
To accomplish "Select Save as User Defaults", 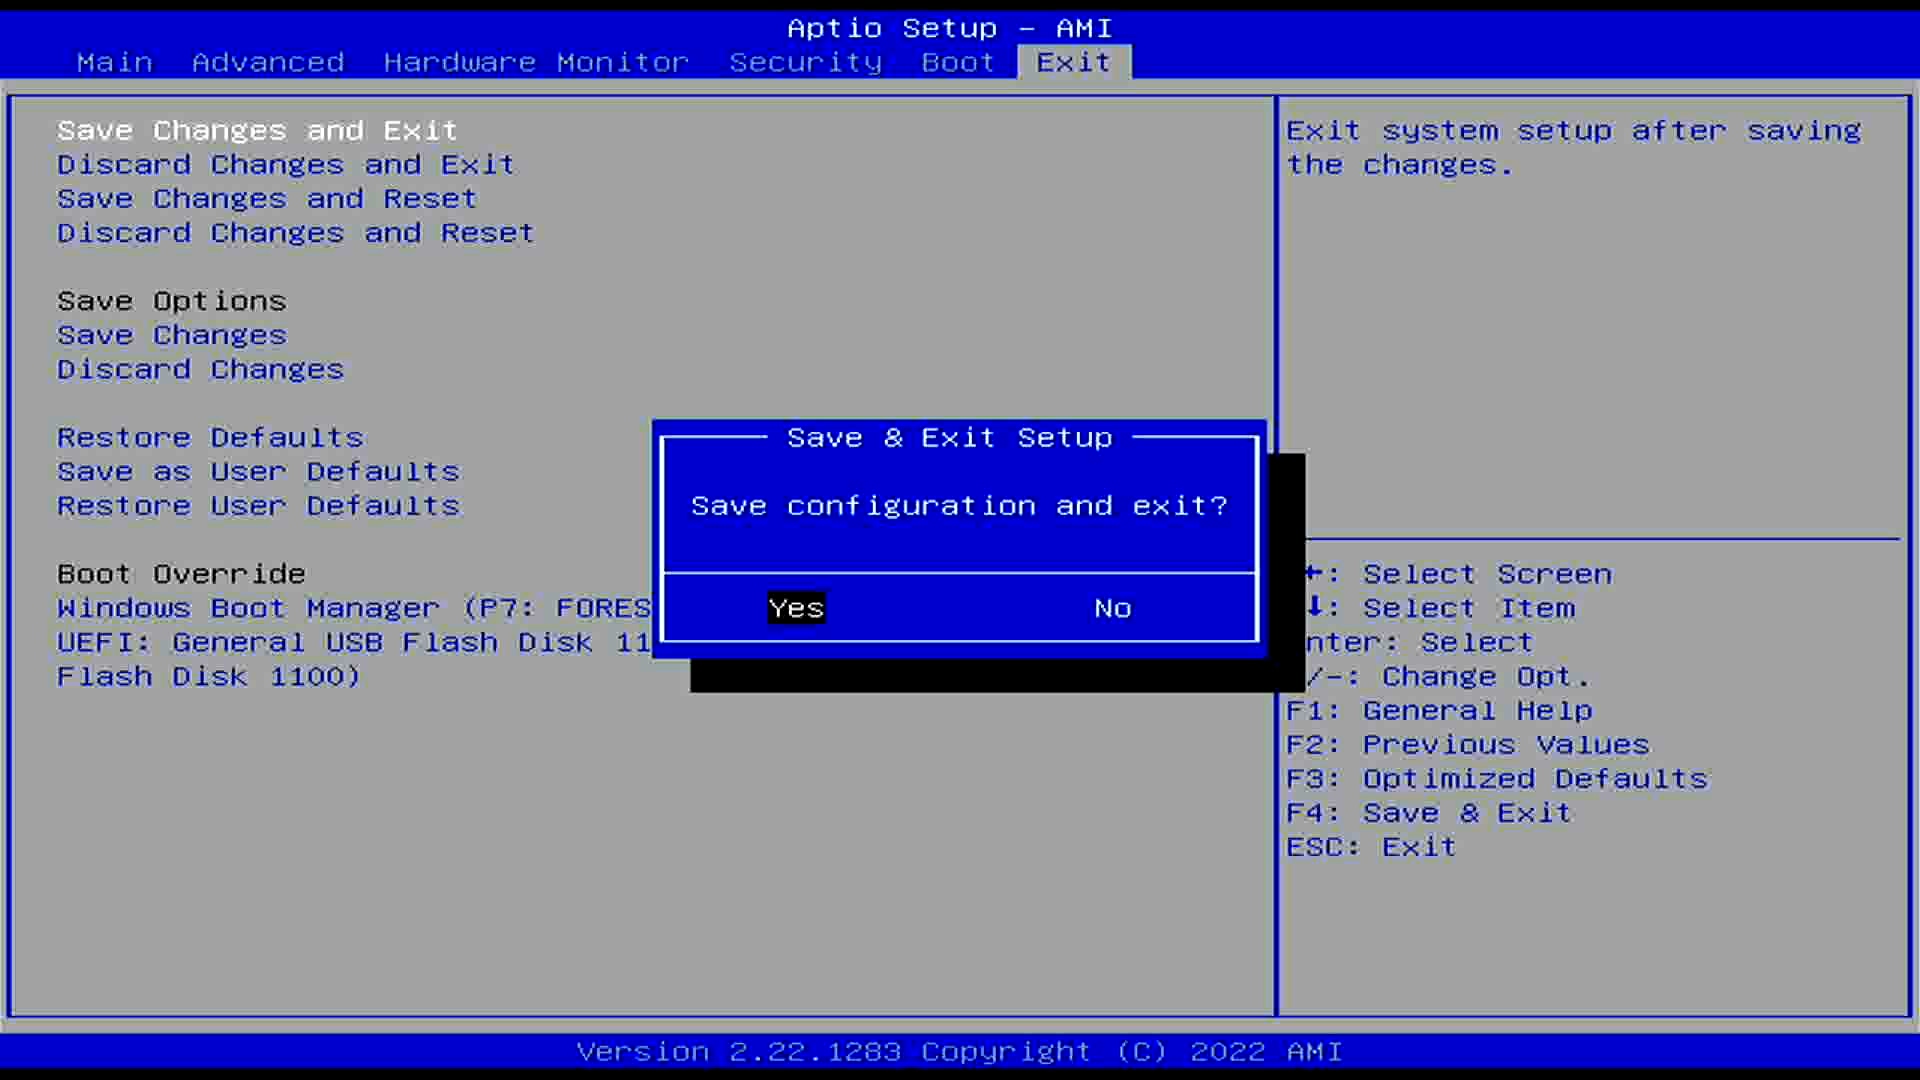I will point(258,471).
